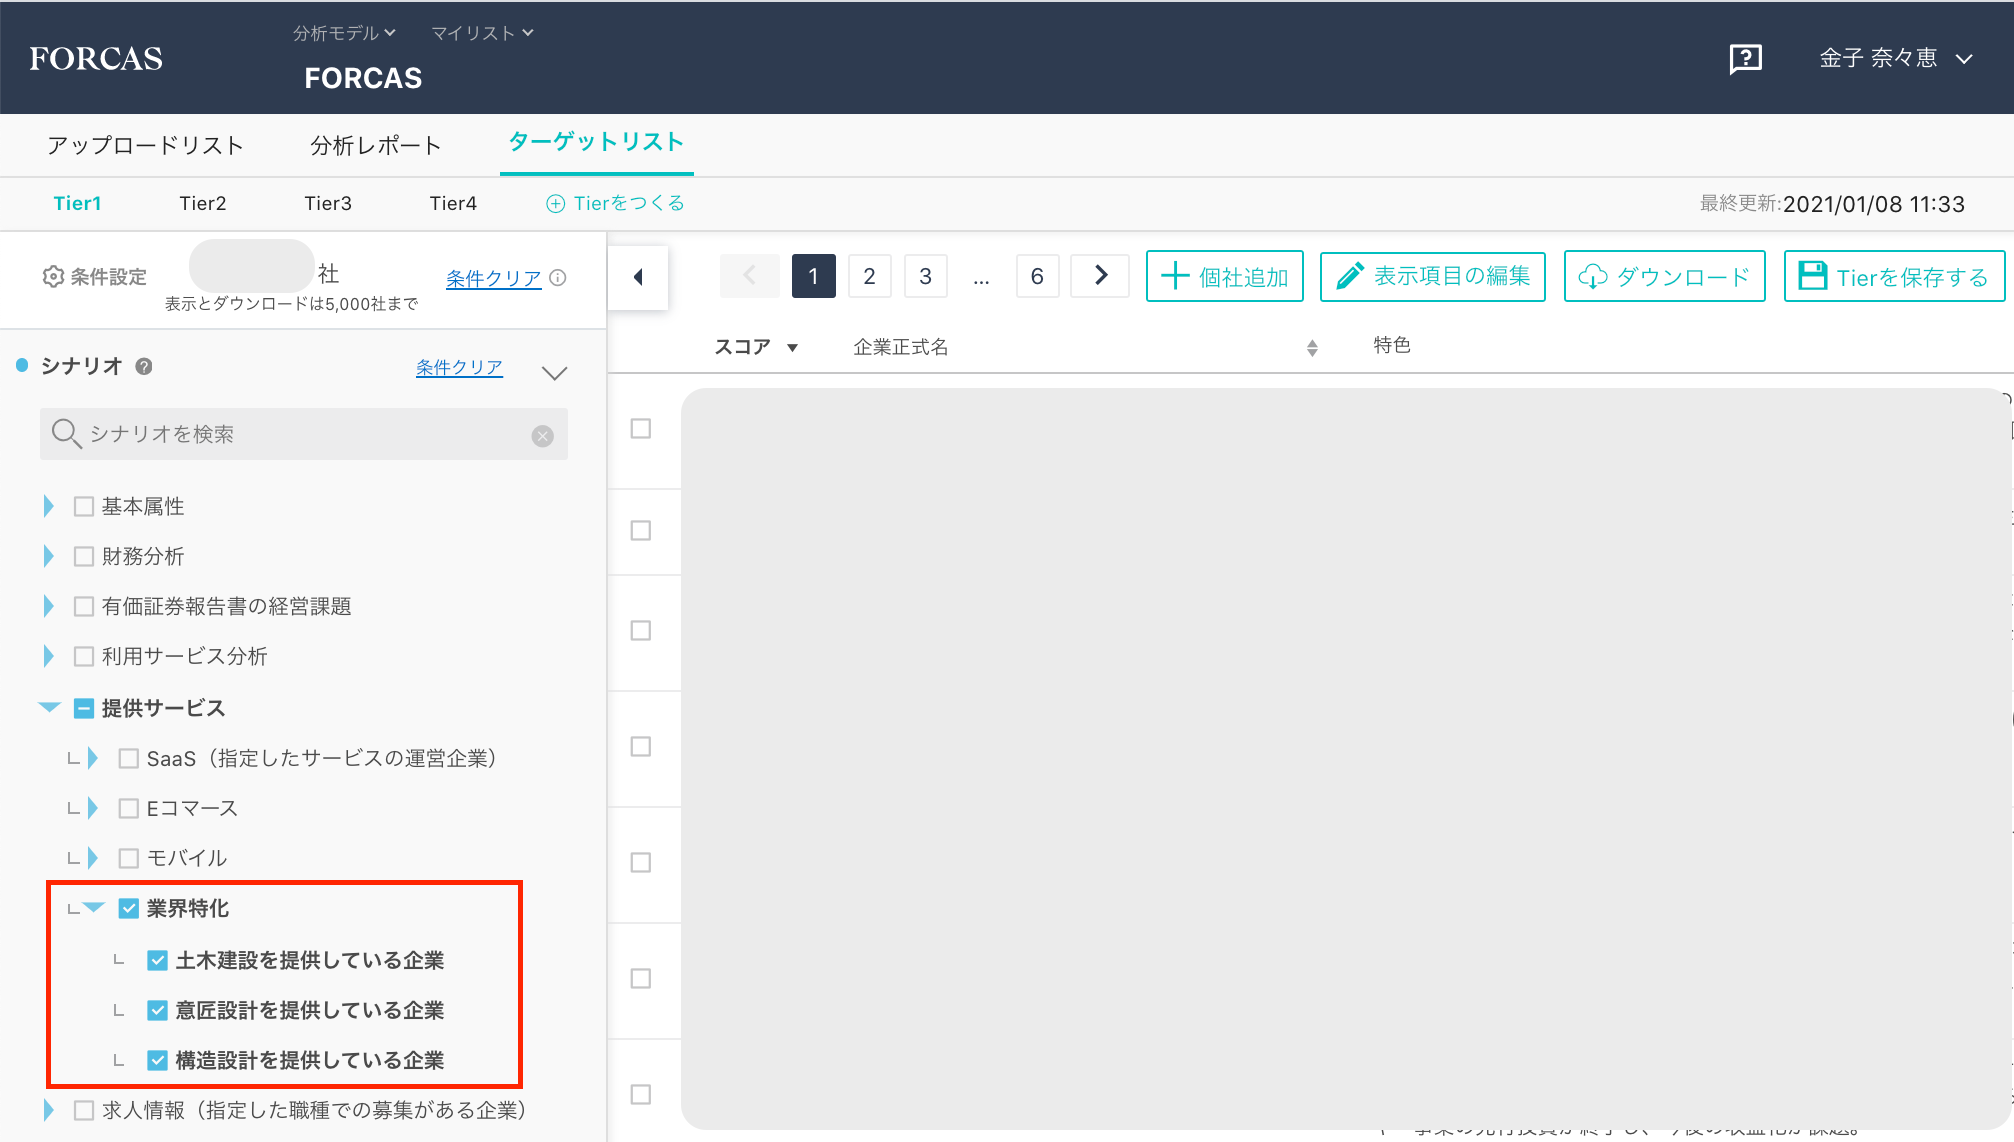This screenshot has height=1142, width=2014.
Task: Open the 分析モデル dropdown menu
Action: 344,33
